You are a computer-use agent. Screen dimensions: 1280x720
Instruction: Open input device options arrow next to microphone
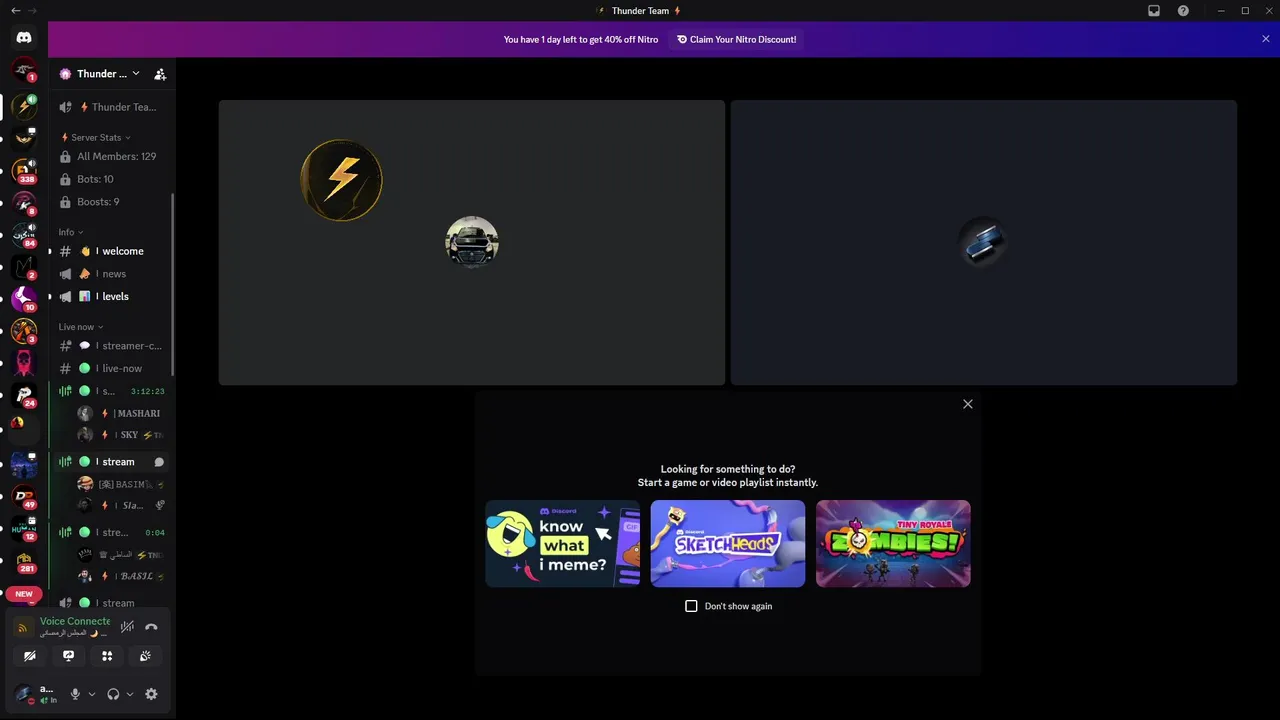coord(92,694)
